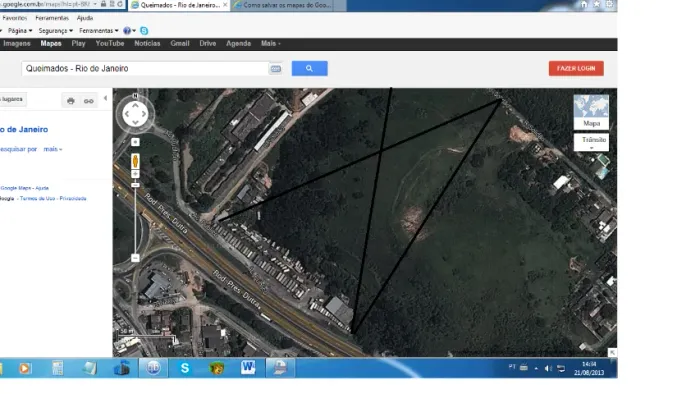The image size is (700, 394).
Task: Expand the 'mais' dropdown link in panel
Action: point(53,149)
